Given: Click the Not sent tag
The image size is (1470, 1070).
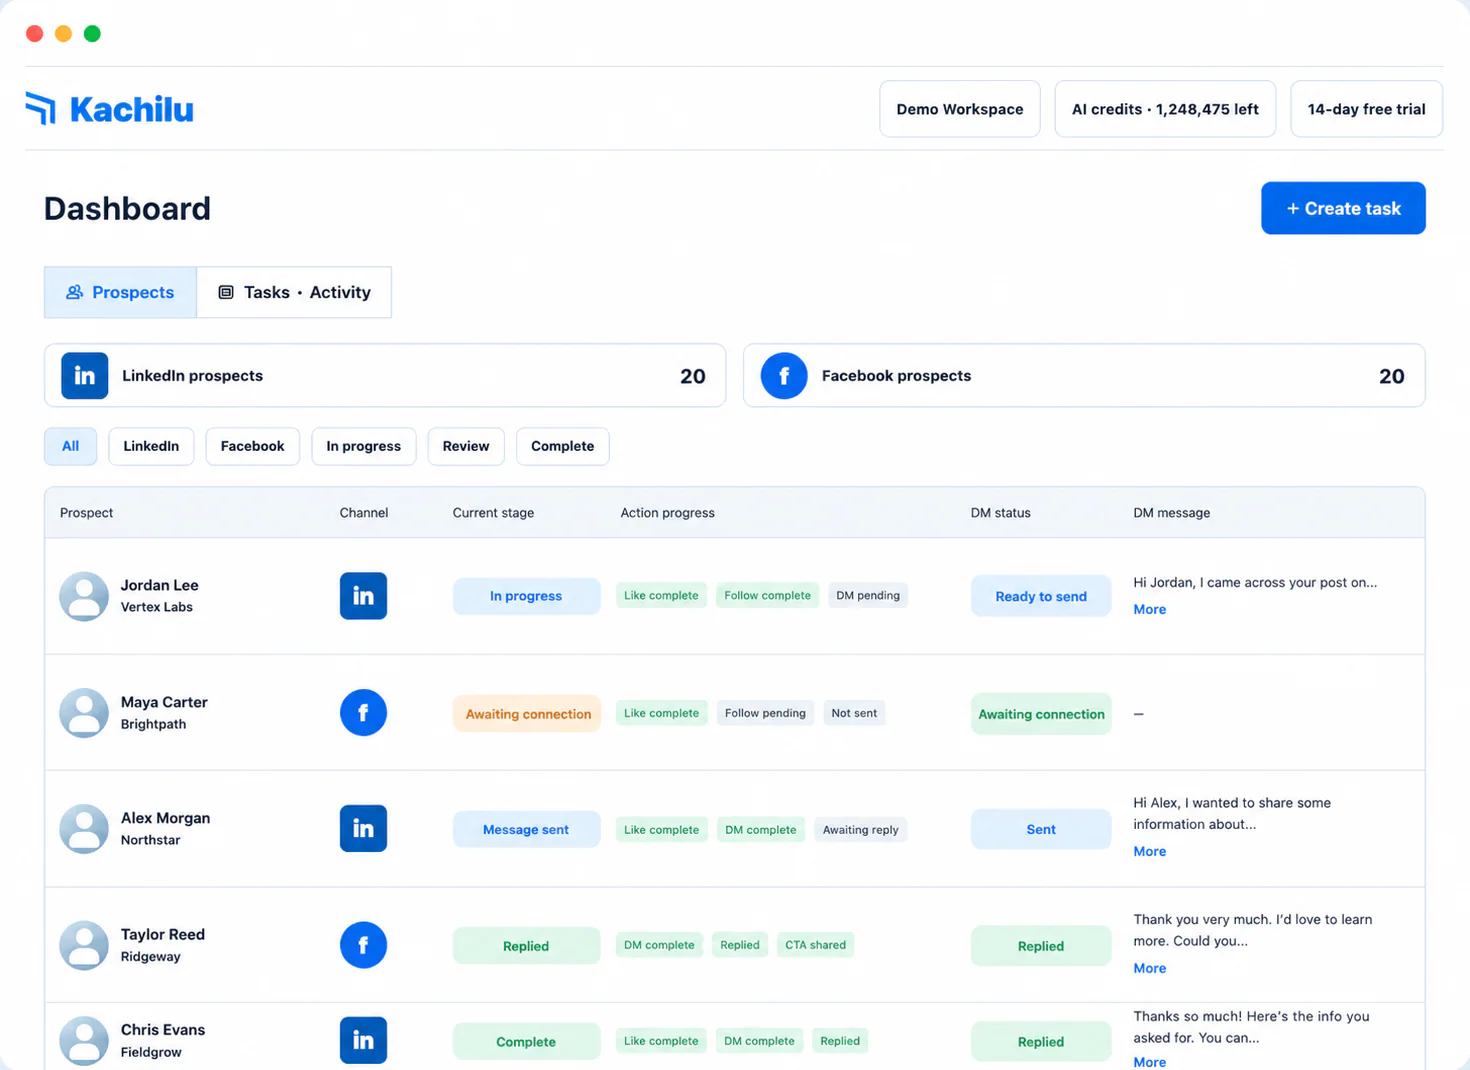Looking at the screenshot, I should click(x=854, y=713).
